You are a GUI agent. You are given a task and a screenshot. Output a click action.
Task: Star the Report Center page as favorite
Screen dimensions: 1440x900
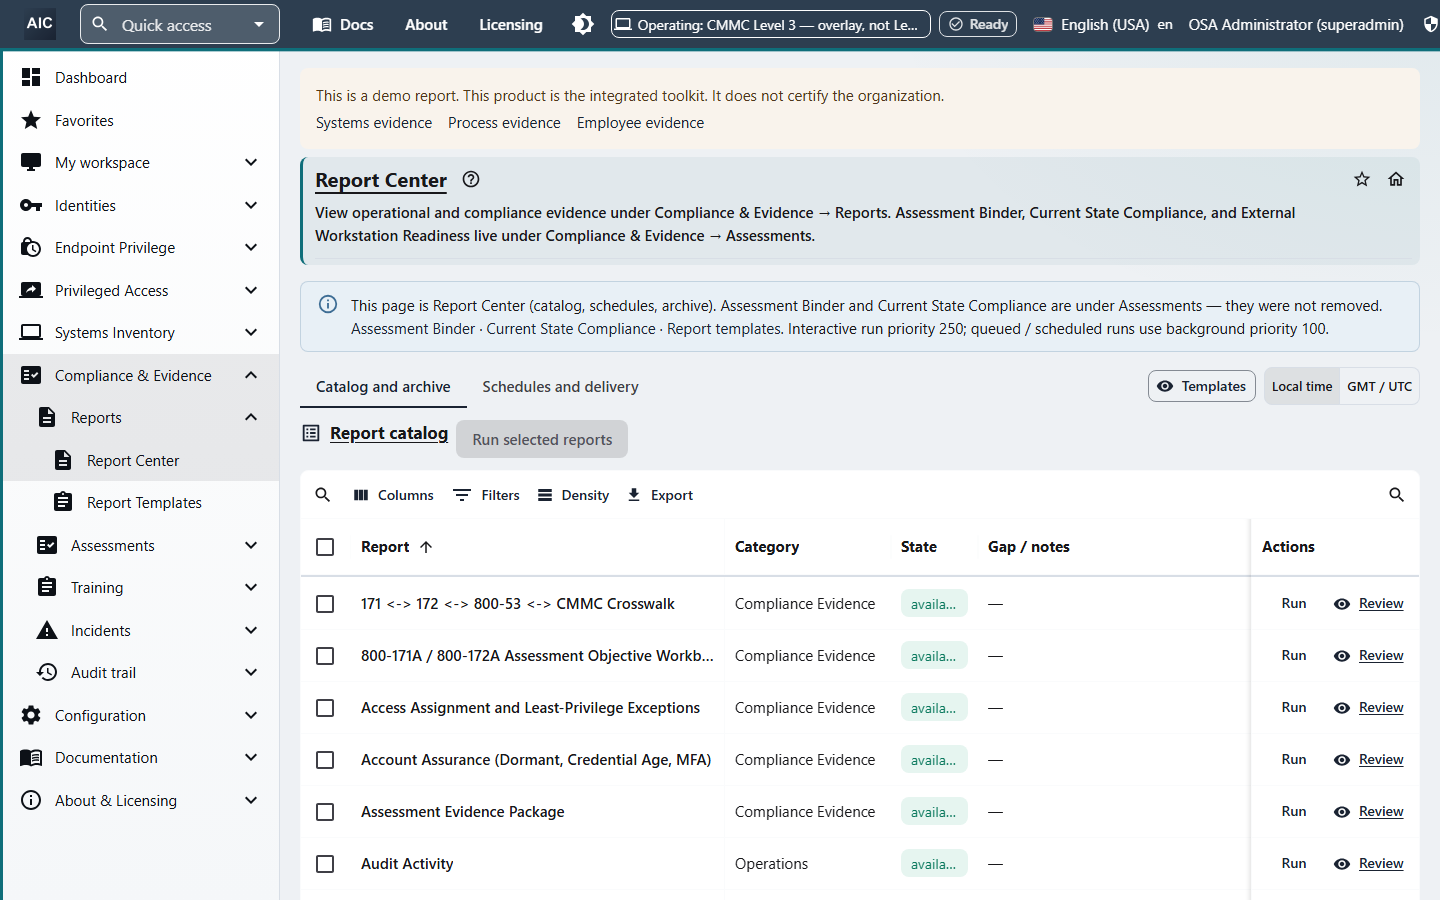(1362, 179)
